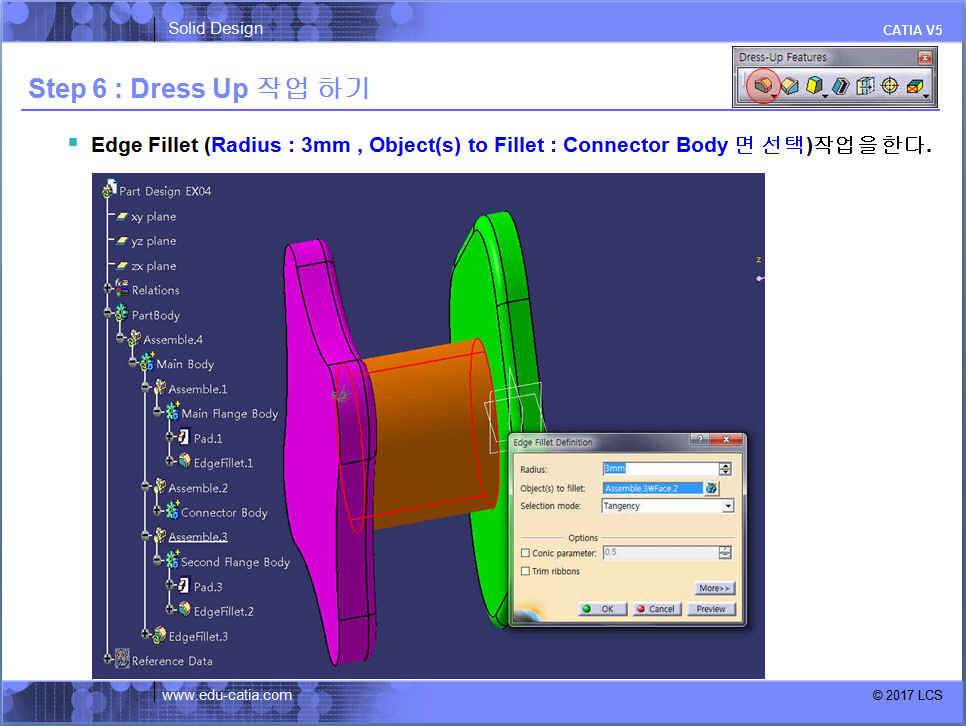Select EdgeFillet.3 in the specification tree
This screenshot has width=966, height=726.
click(x=198, y=636)
